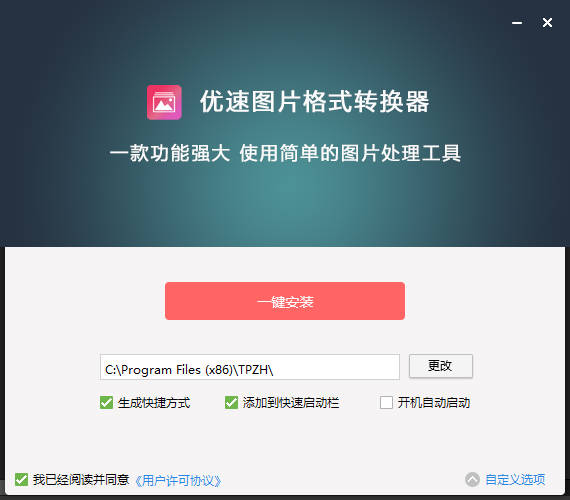Click the empty gray area below checkboxes
Image resolution: width=570 pixels, height=500 pixels.
pyautogui.click(x=285, y=440)
